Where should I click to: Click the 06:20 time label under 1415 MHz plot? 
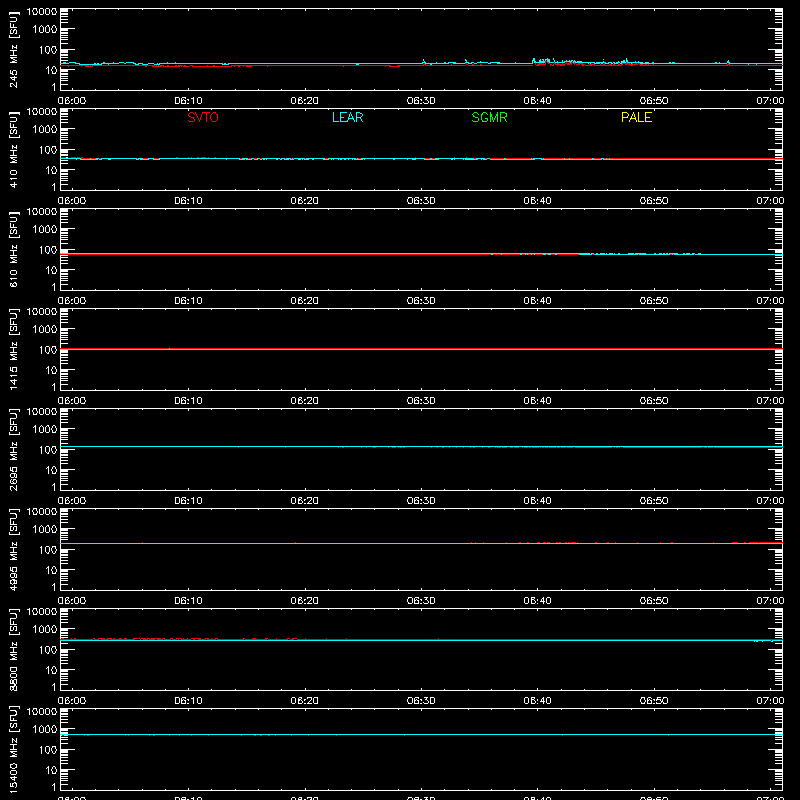pyautogui.click(x=305, y=401)
